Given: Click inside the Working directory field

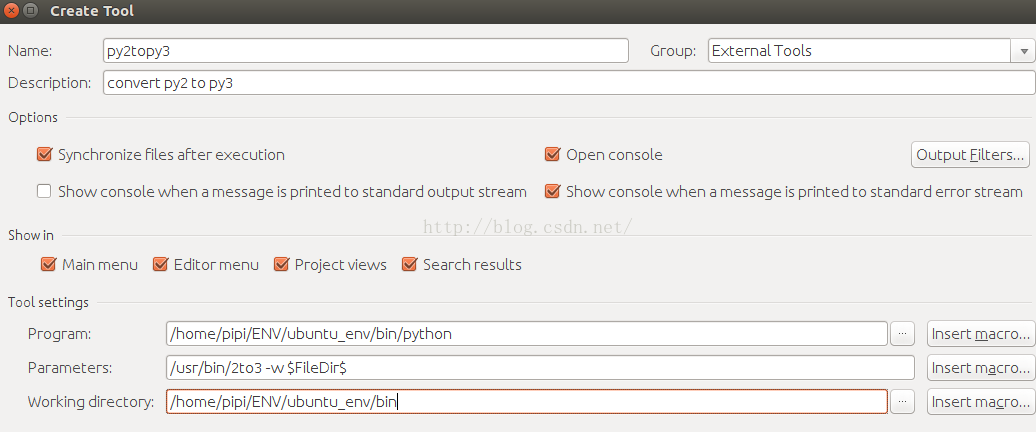Looking at the screenshot, I should coord(526,402).
